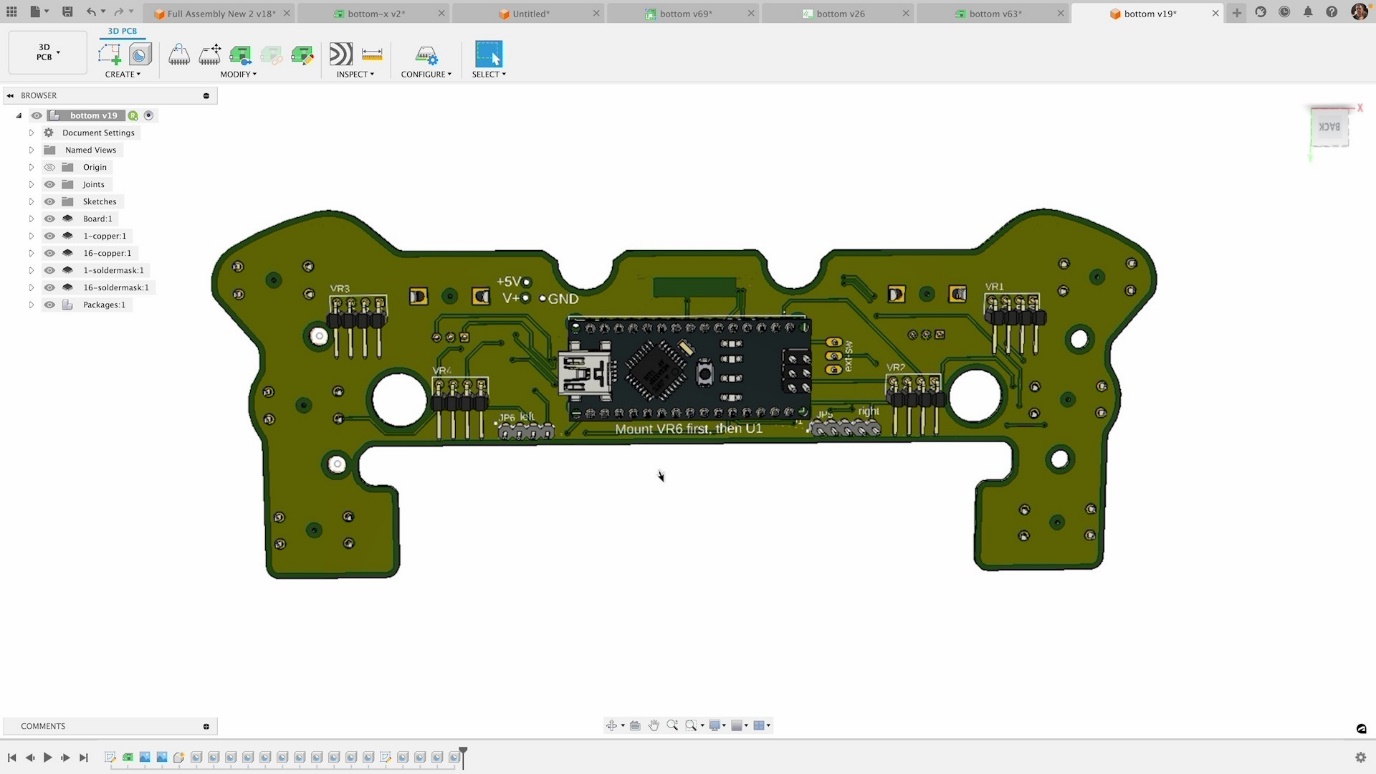Open the display settings monitor icon
1376x774 pixels.
pyautogui.click(x=714, y=725)
